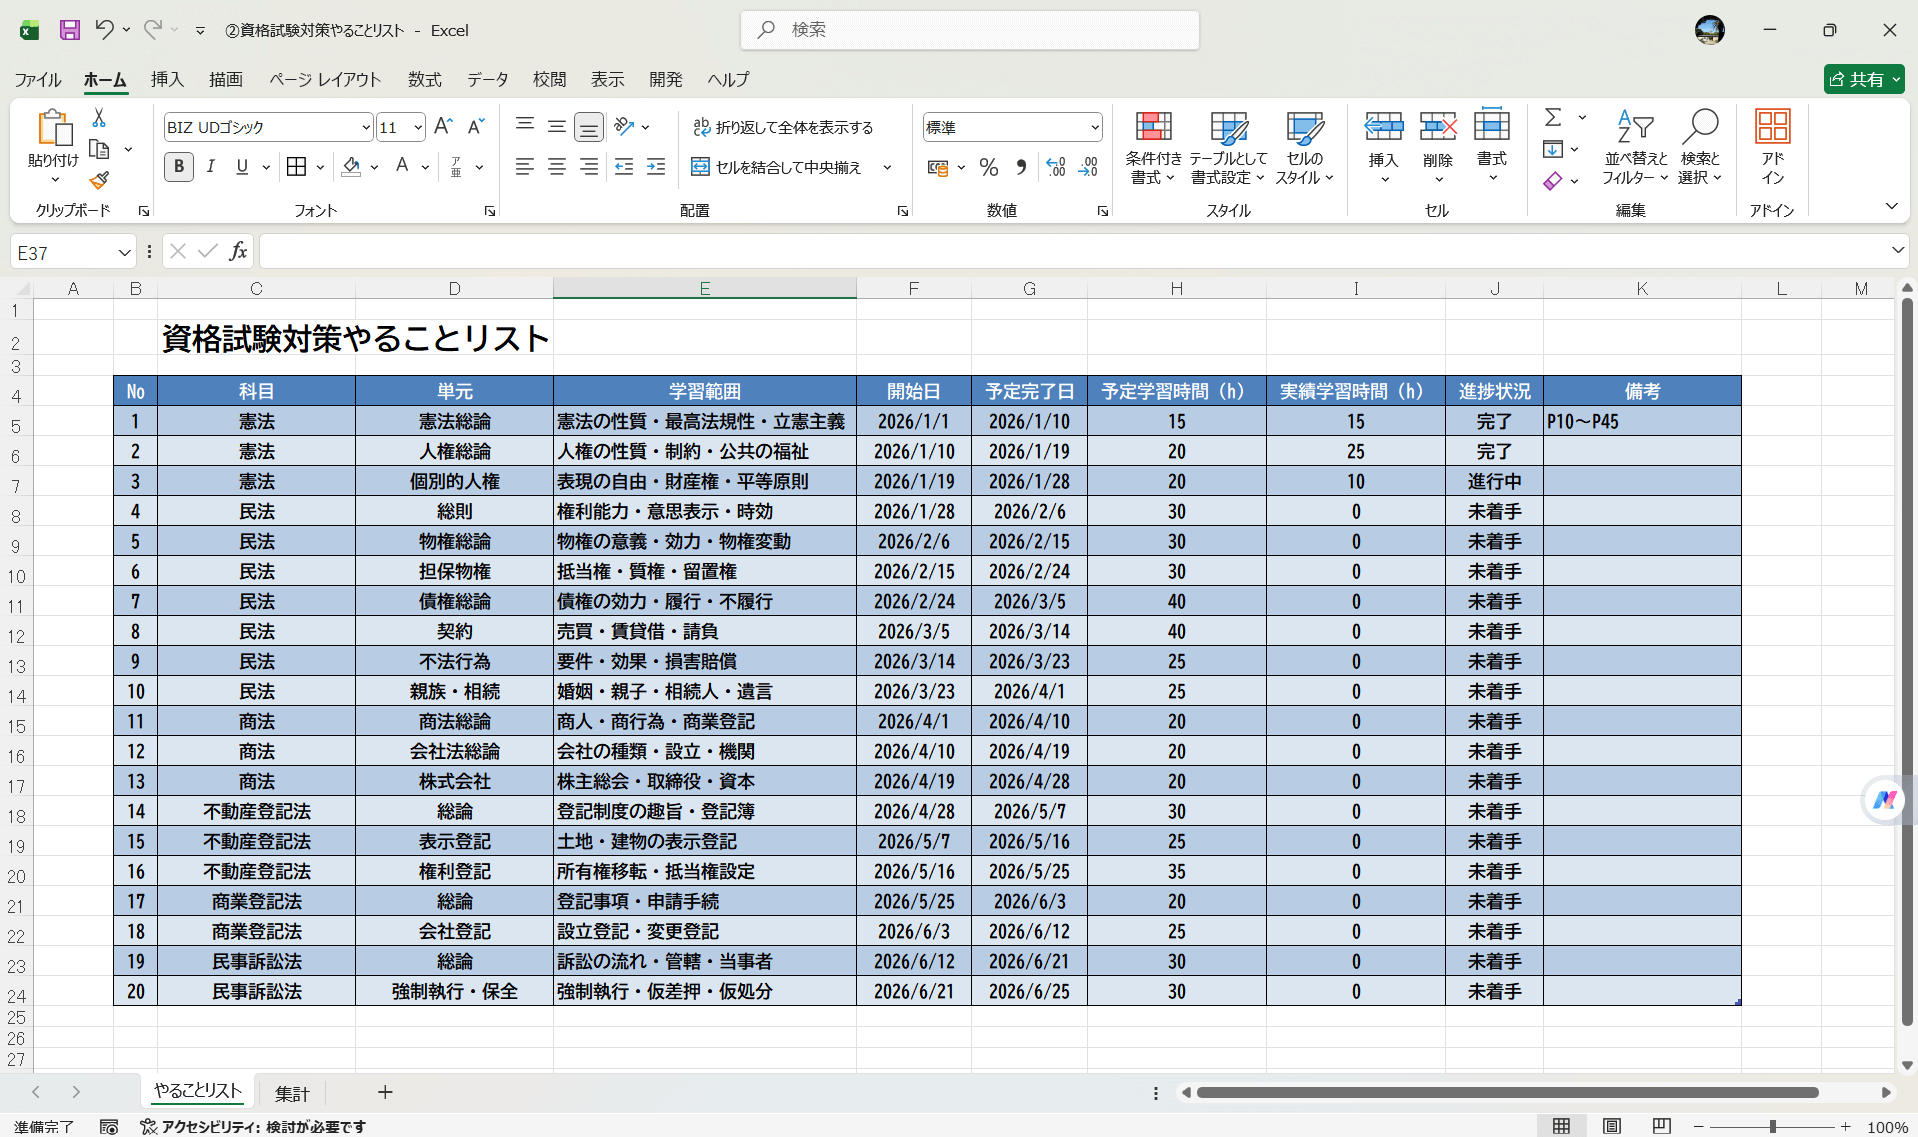Apply percent style to the cell
Image resolution: width=1918 pixels, height=1137 pixels.
pos(989,166)
